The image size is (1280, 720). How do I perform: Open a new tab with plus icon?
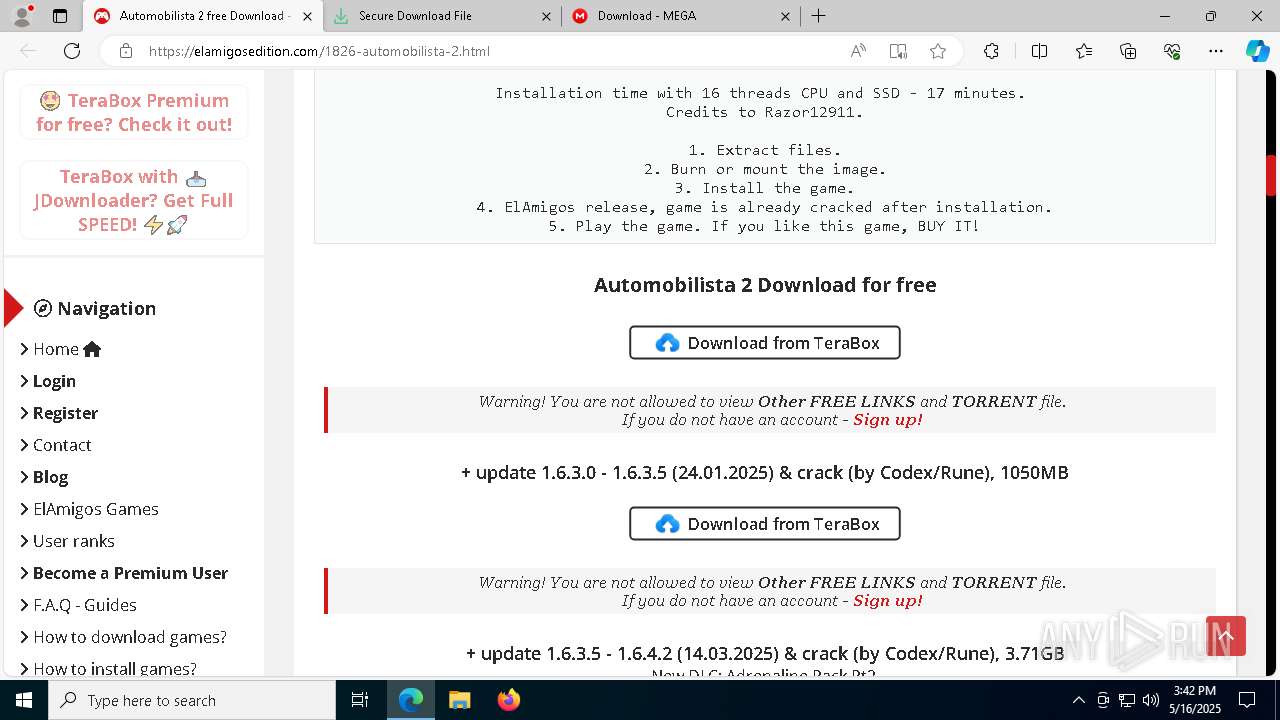tap(818, 16)
